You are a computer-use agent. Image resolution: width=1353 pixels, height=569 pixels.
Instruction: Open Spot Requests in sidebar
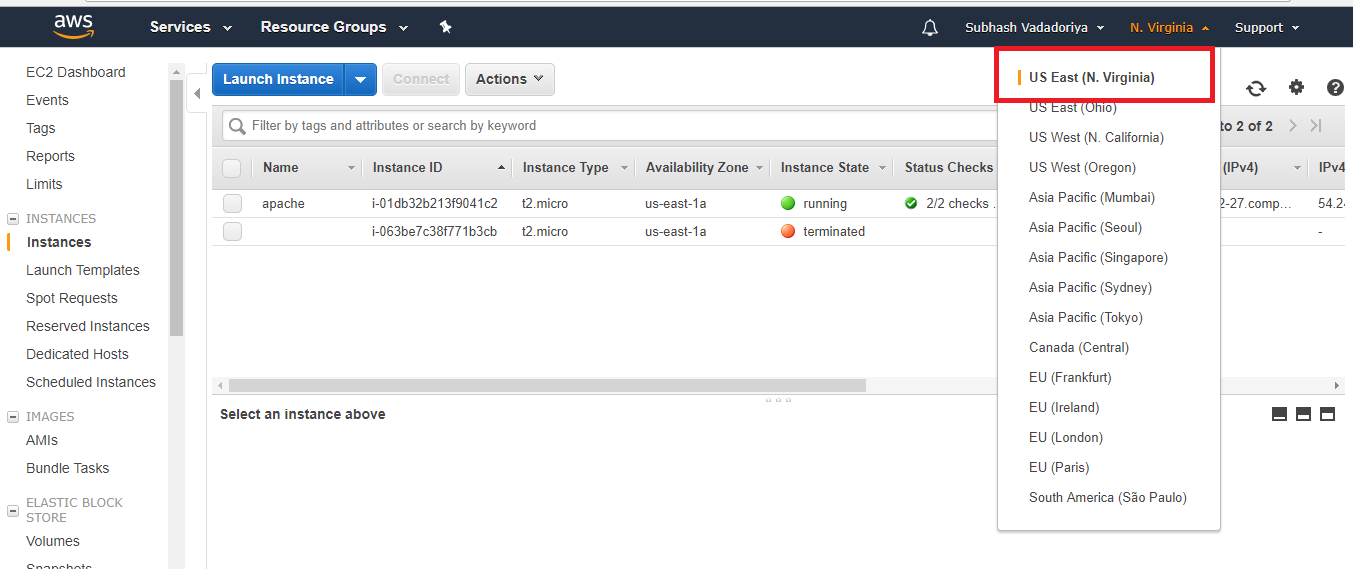72,298
